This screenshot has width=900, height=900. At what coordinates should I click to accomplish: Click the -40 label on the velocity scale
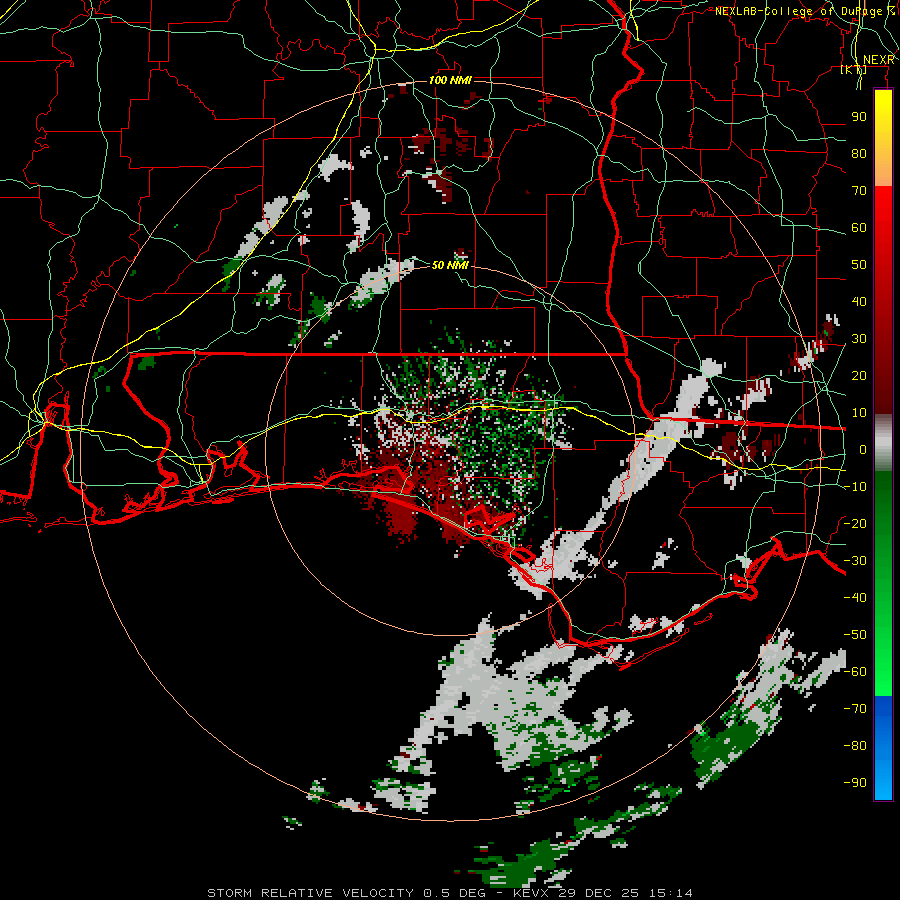pos(855,598)
